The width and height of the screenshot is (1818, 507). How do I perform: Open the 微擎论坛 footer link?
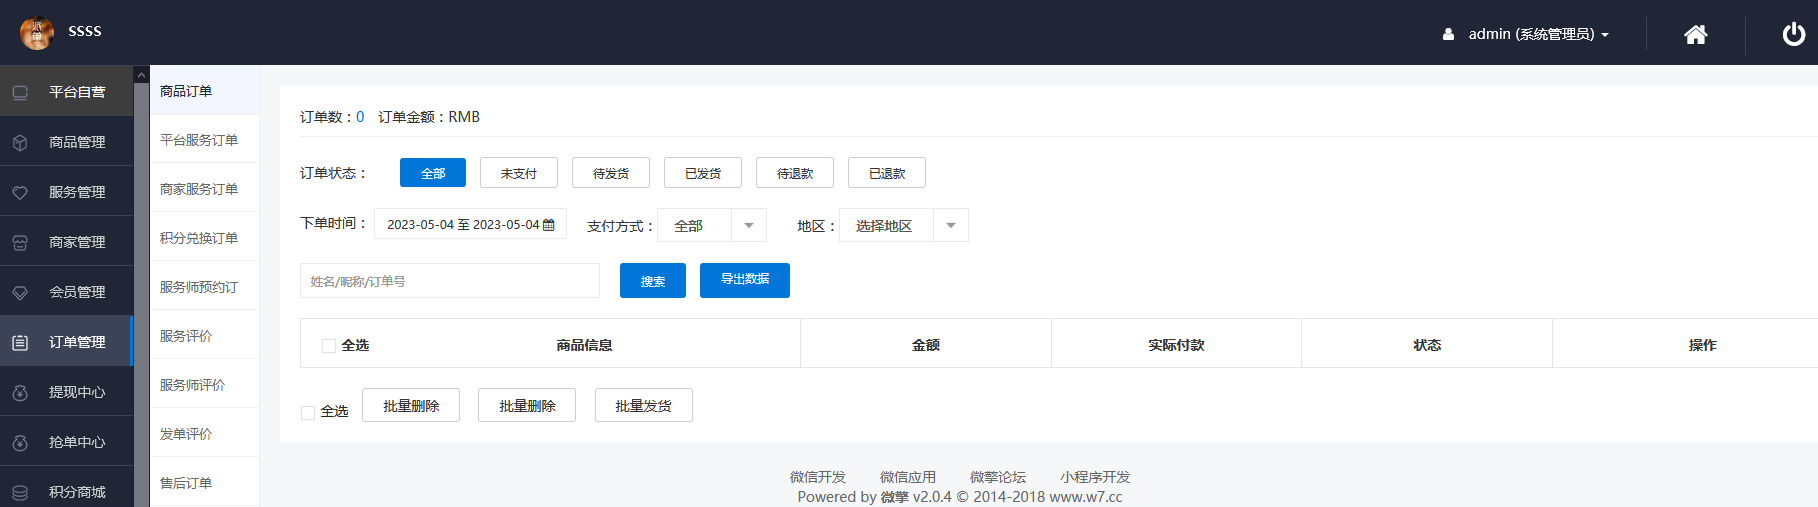click(x=998, y=477)
